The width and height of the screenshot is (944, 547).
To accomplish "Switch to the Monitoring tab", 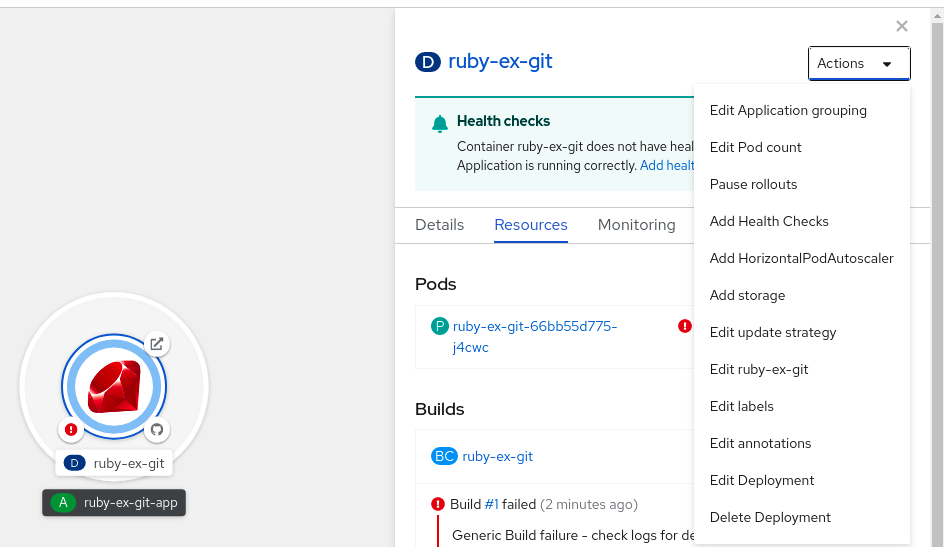I will click(637, 225).
